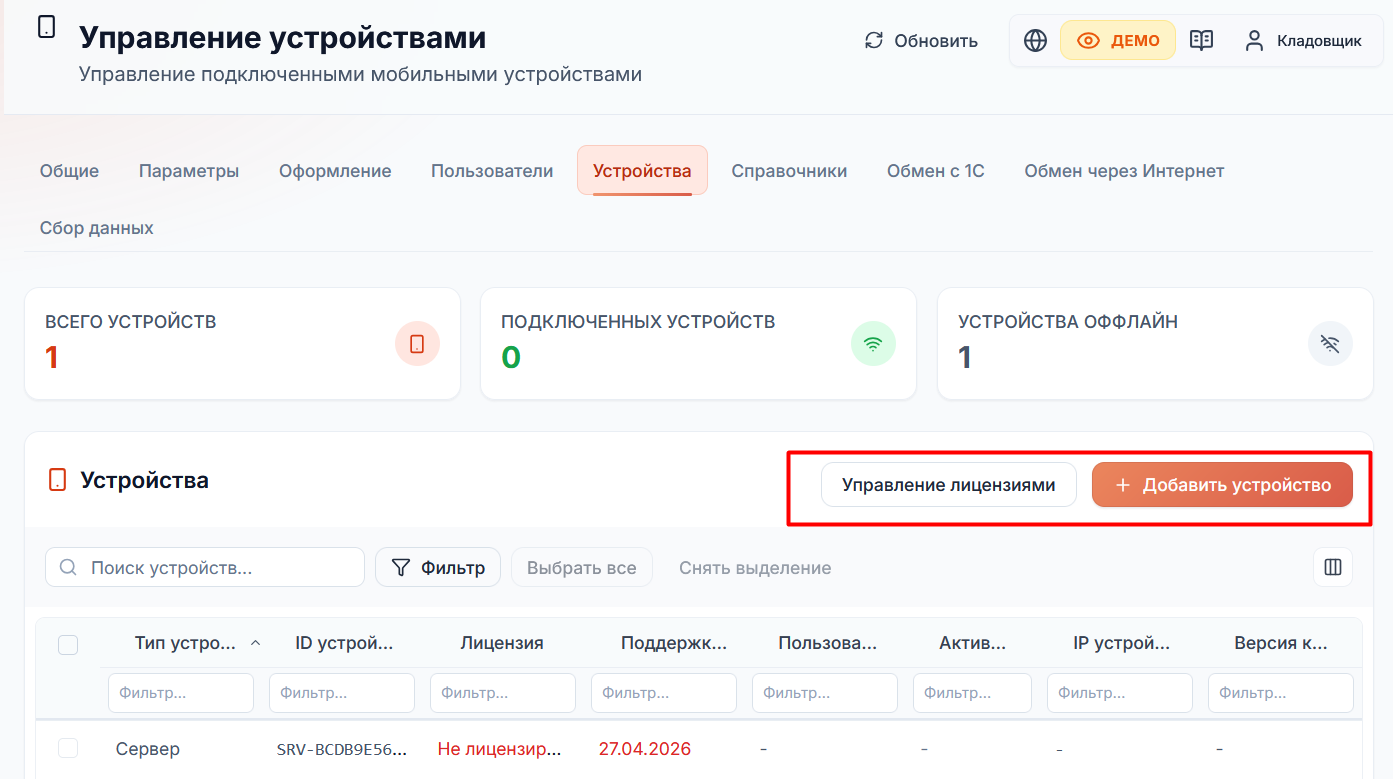
Task: Open the Параметры tab
Action: click(189, 171)
